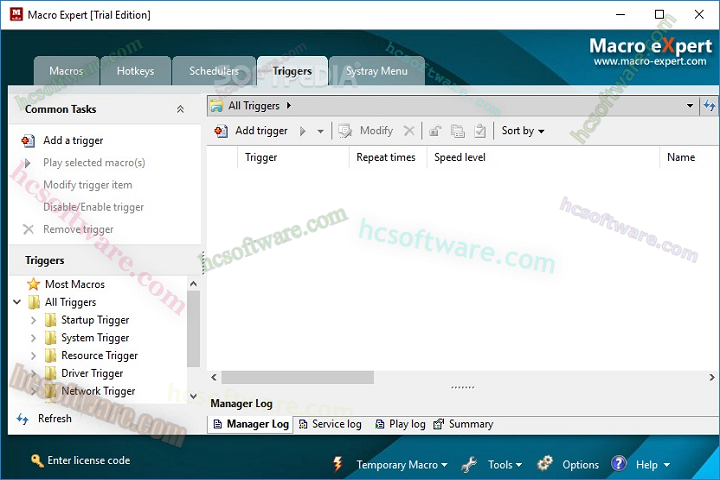
Task: Click the toolbar play macro arrow
Action: (303, 131)
